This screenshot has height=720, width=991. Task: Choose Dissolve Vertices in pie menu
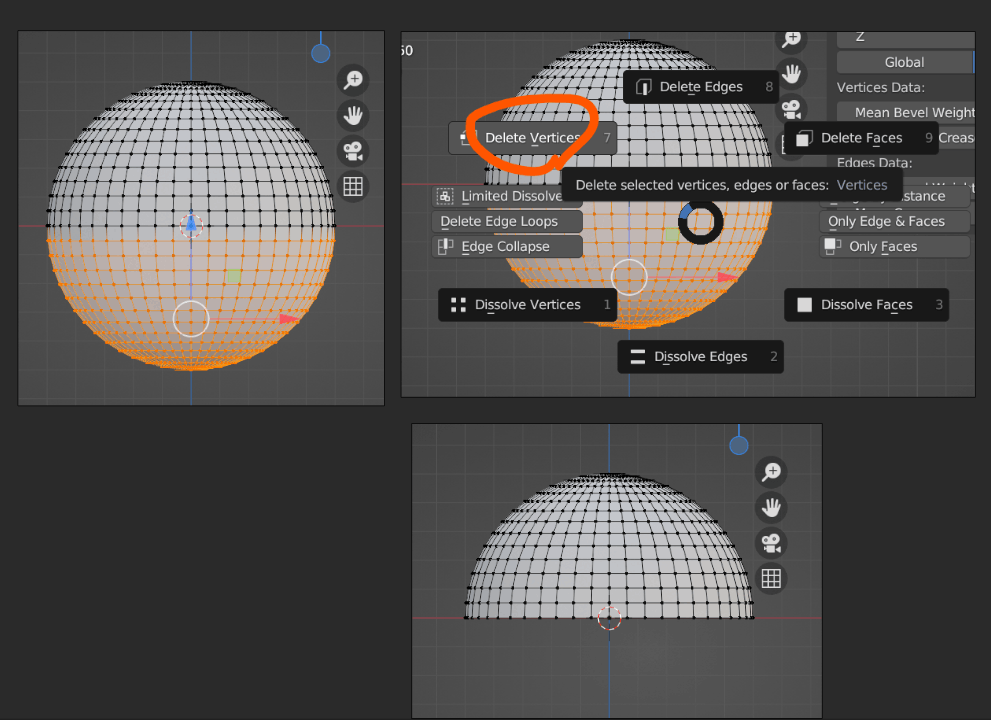(527, 305)
